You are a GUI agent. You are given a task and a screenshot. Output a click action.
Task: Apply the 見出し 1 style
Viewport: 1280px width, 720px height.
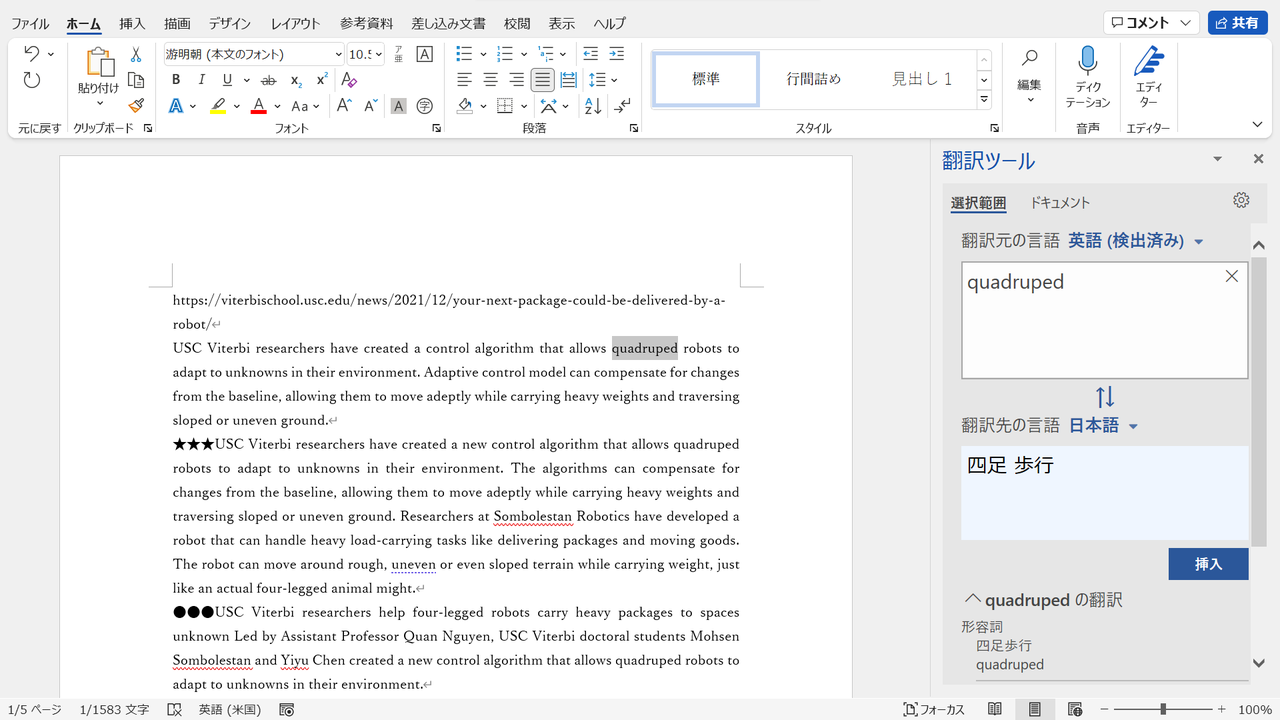coord(922,79)
